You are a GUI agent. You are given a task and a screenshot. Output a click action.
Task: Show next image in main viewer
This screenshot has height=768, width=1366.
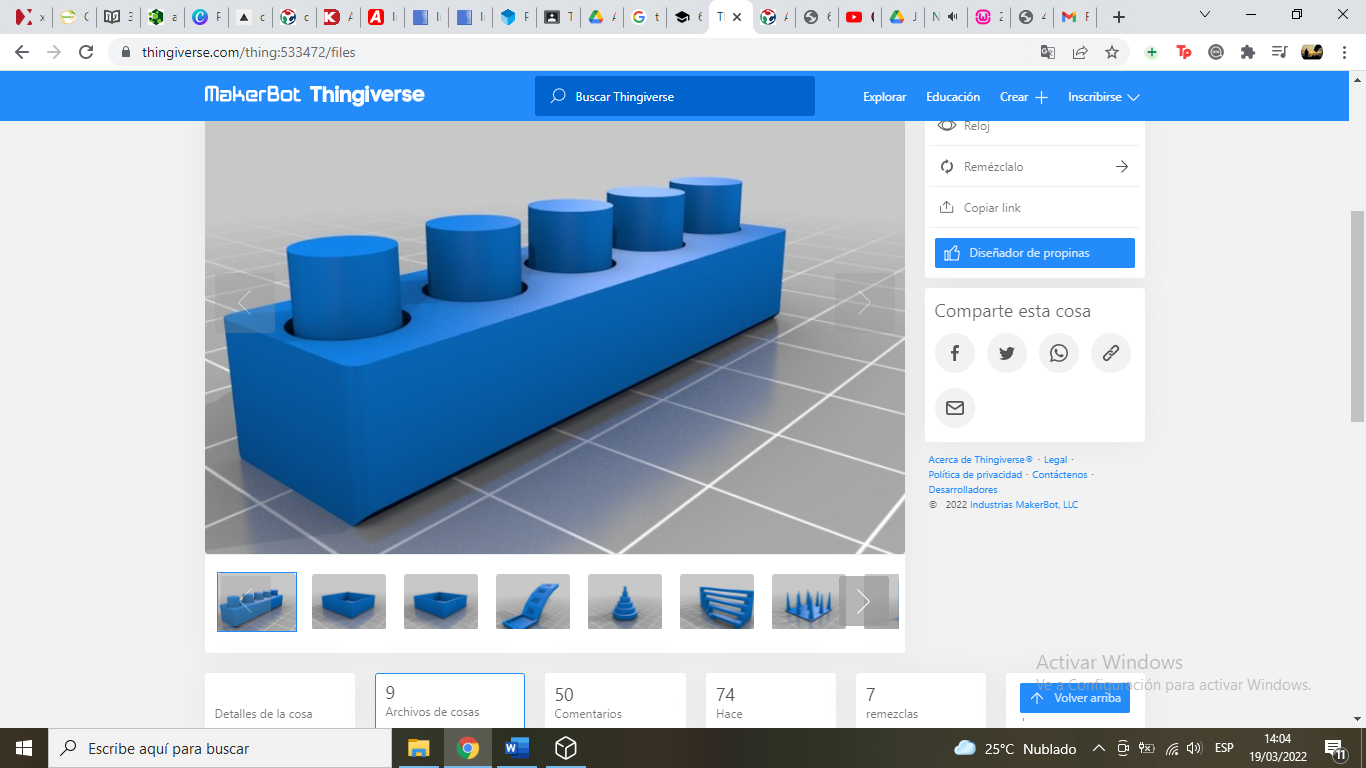click(x=864, y=303)
